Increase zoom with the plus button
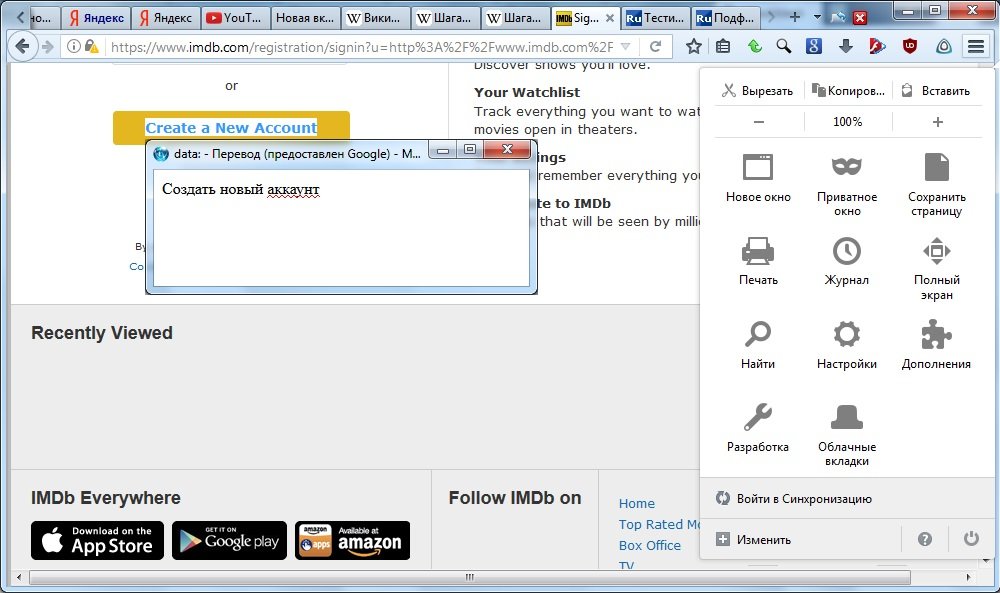 tap(938, 122)
